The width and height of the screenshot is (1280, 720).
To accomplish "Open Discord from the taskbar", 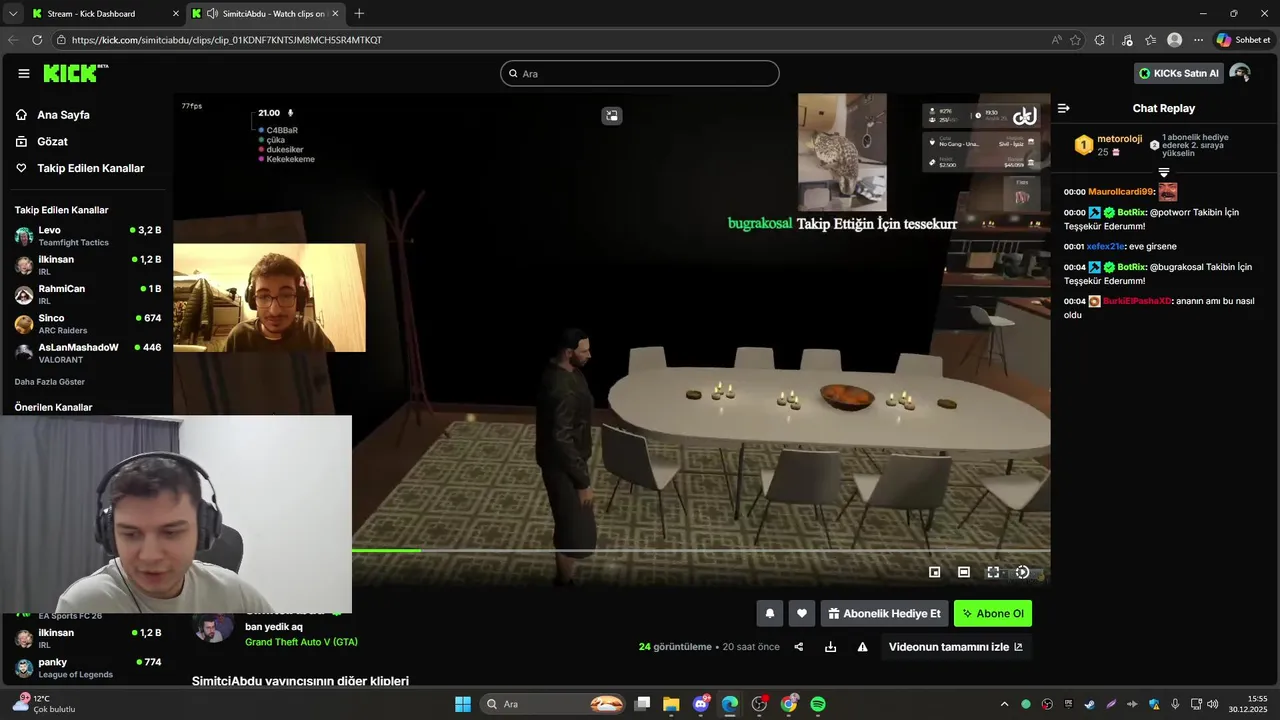I will click(701, 704).
